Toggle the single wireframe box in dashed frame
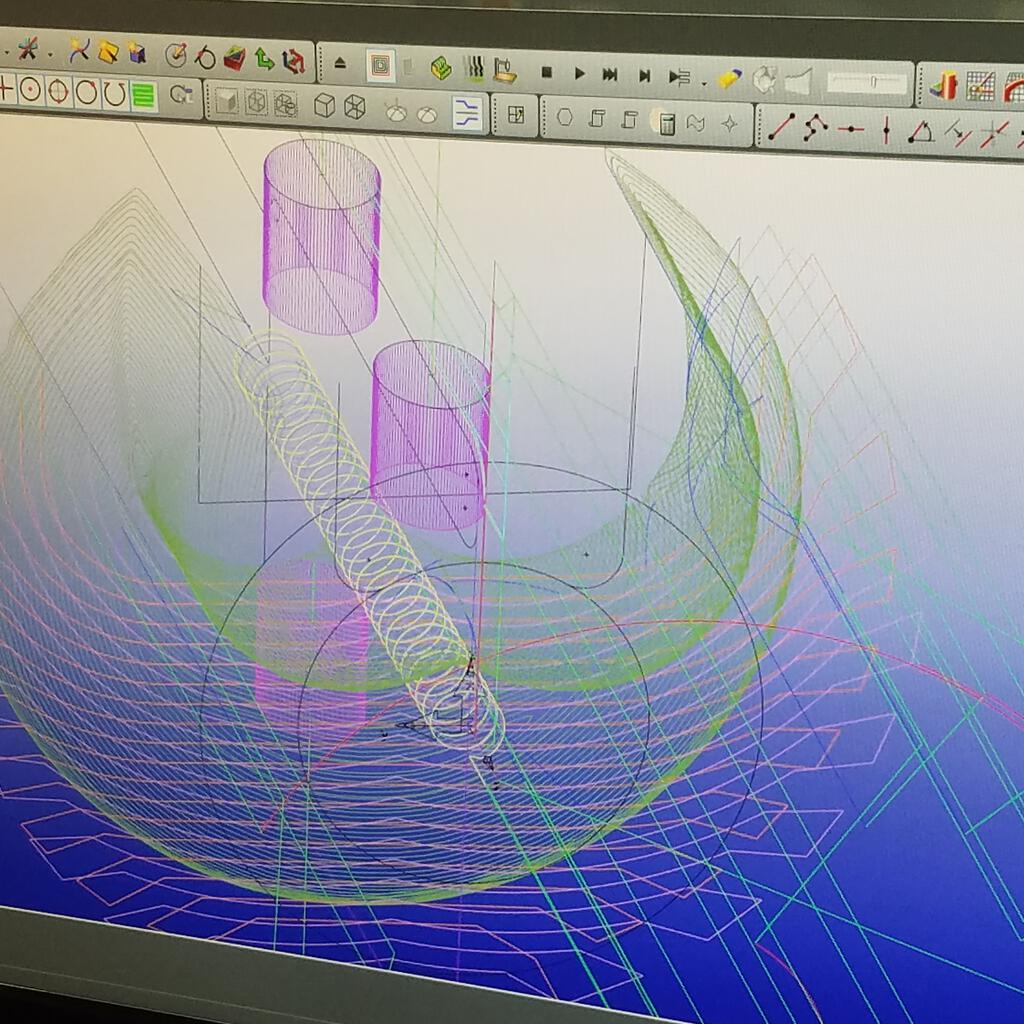The image size is (1024, 1024). [256, 103]
